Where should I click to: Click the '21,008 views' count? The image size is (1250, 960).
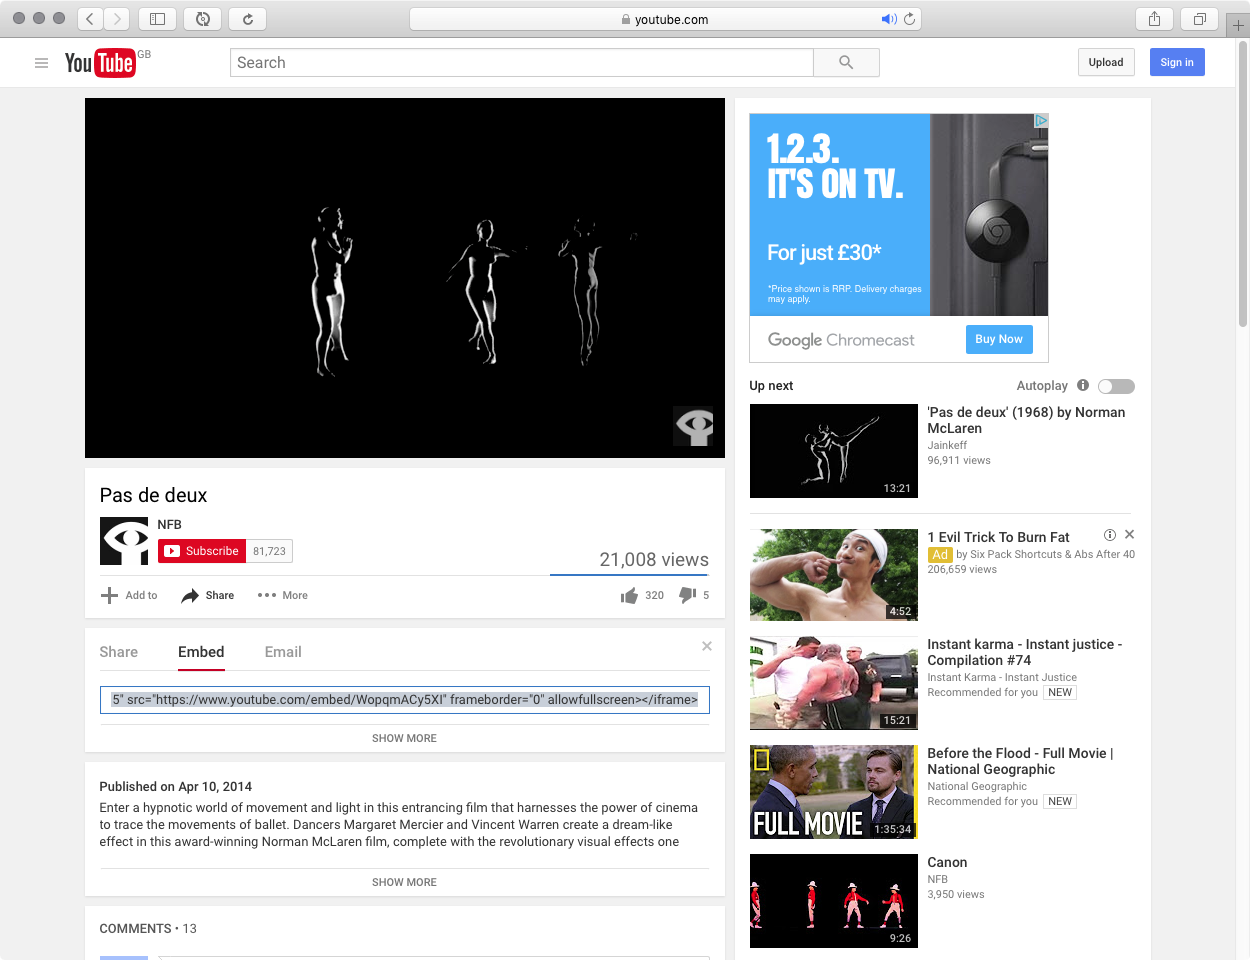click(x=654, y=560)
